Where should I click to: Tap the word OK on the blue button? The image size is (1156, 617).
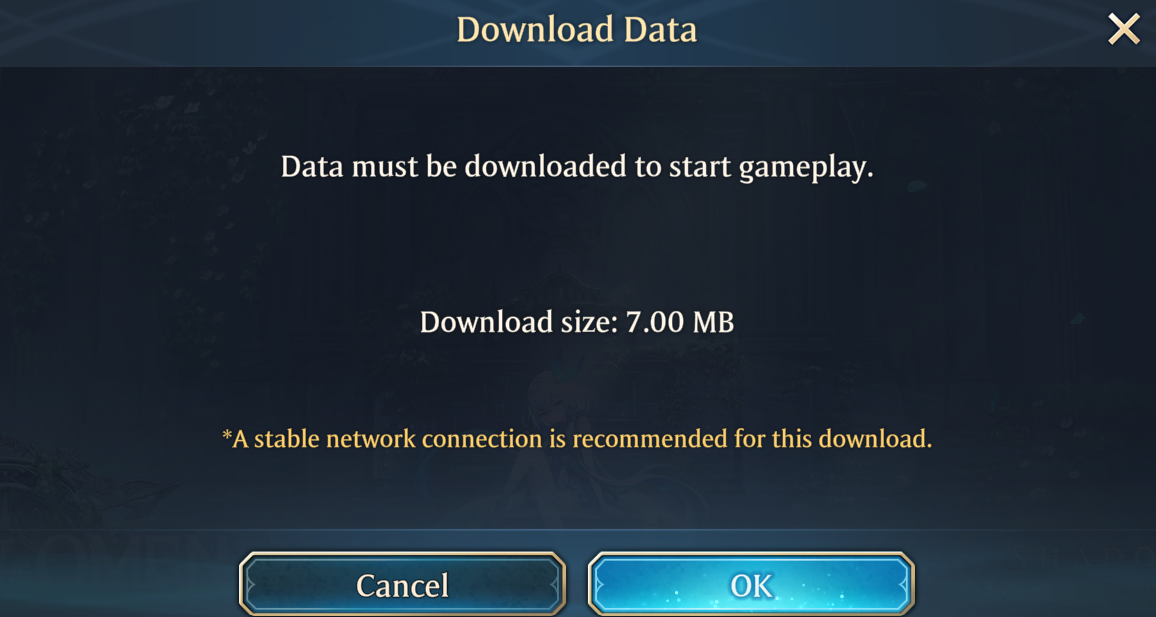tap(751, 586)
